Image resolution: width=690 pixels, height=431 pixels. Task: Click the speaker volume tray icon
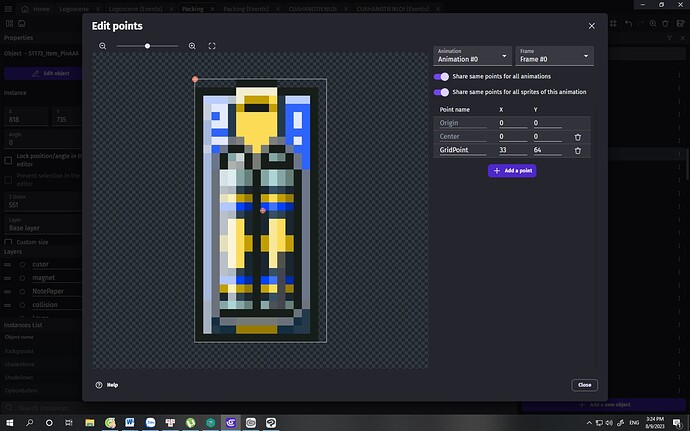[x=609, y=423]
